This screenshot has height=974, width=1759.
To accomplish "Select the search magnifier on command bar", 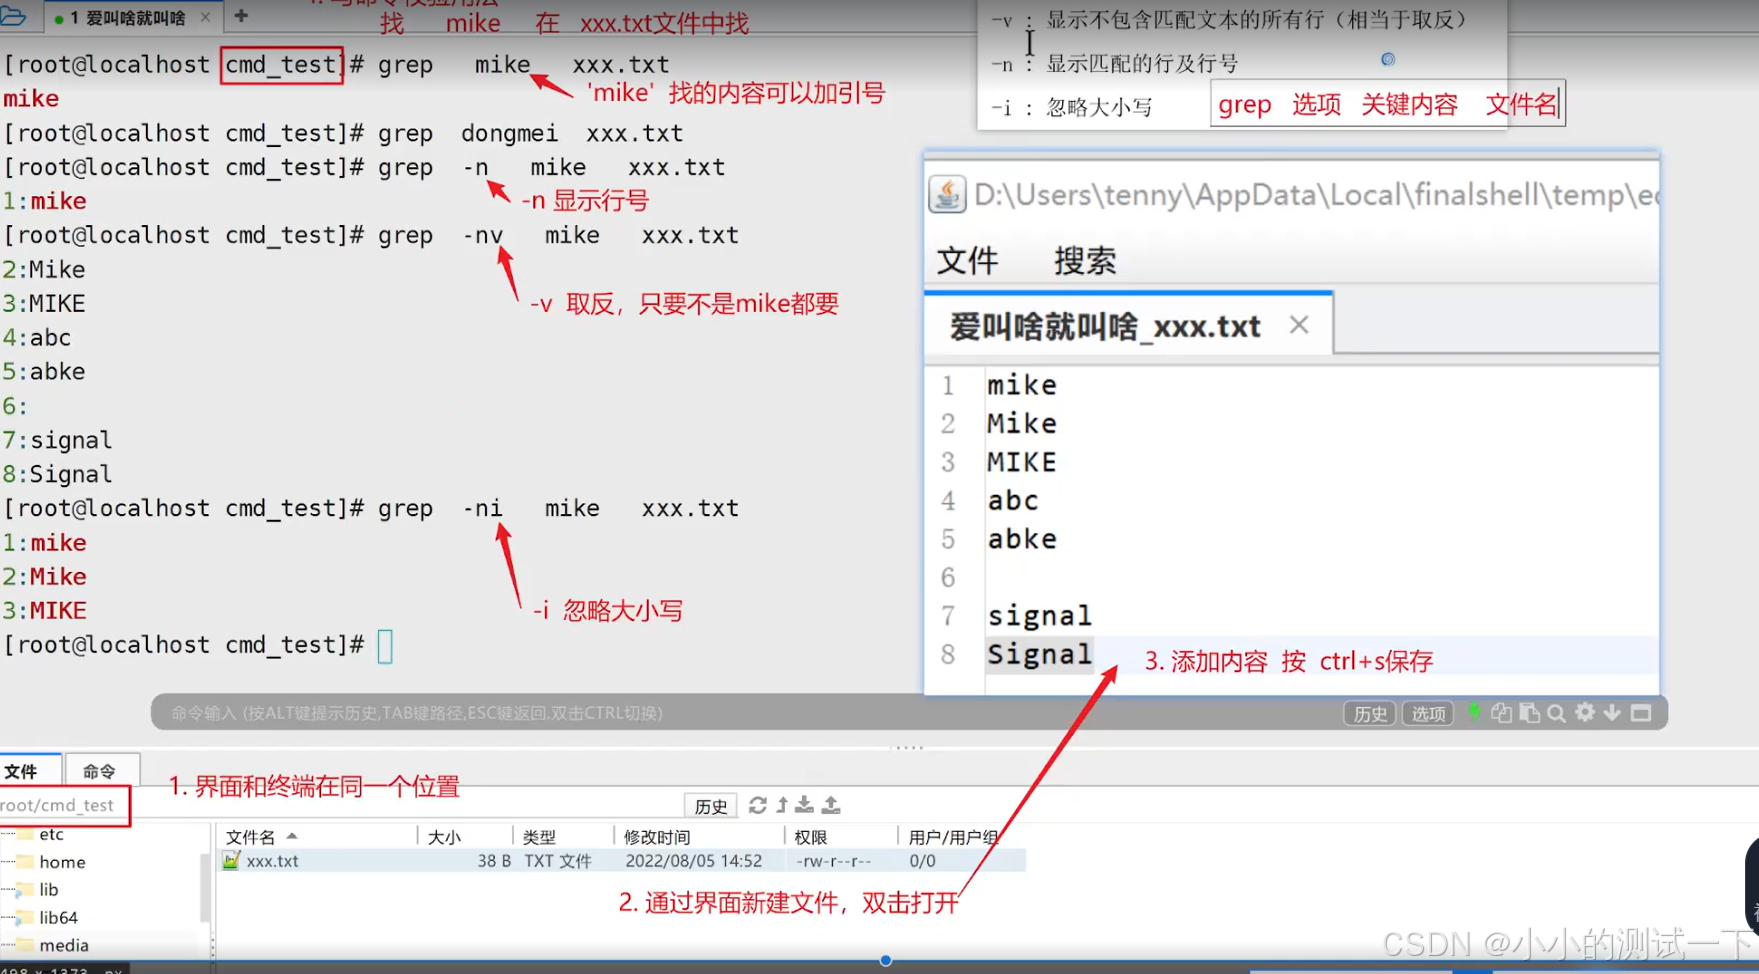I will [x=1556, y=712].
